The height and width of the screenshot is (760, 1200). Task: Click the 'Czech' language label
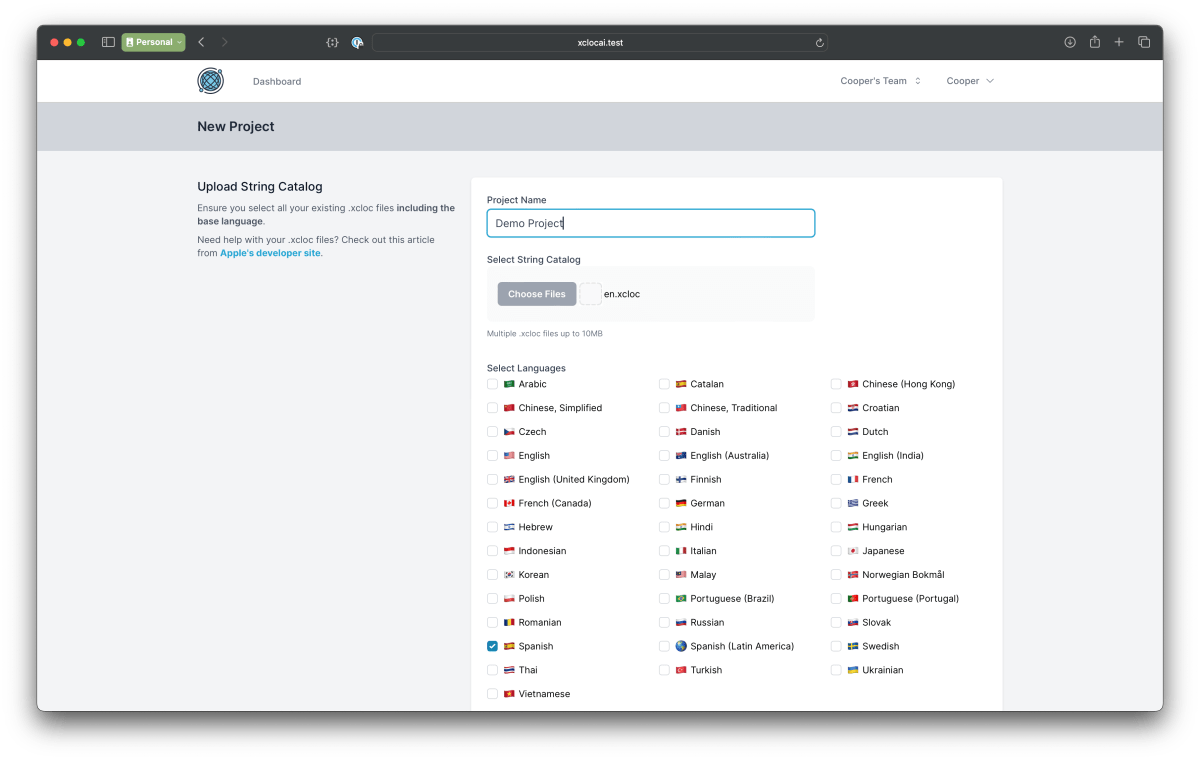point(533,432)
